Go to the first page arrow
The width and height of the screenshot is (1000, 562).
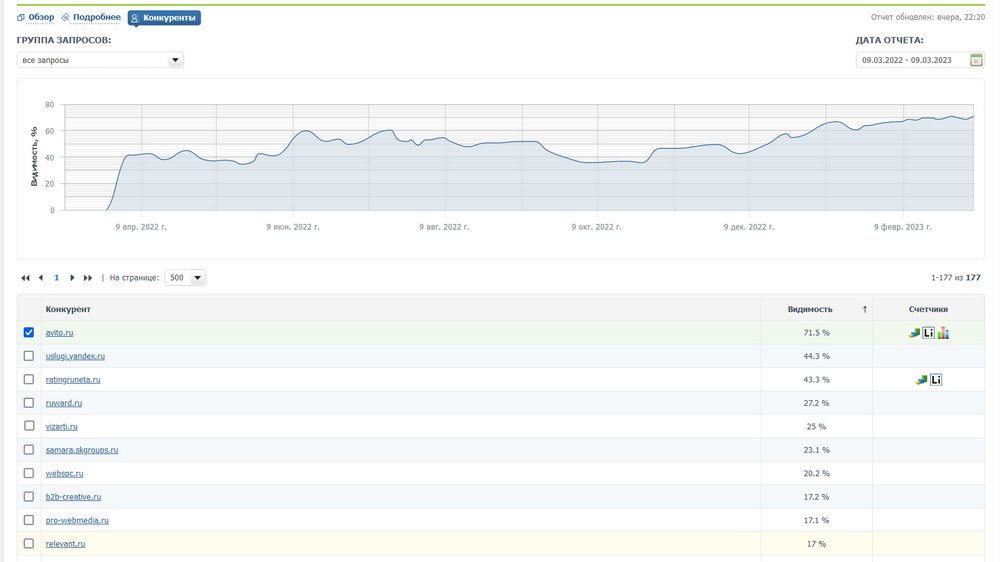[x=25, y=278]
